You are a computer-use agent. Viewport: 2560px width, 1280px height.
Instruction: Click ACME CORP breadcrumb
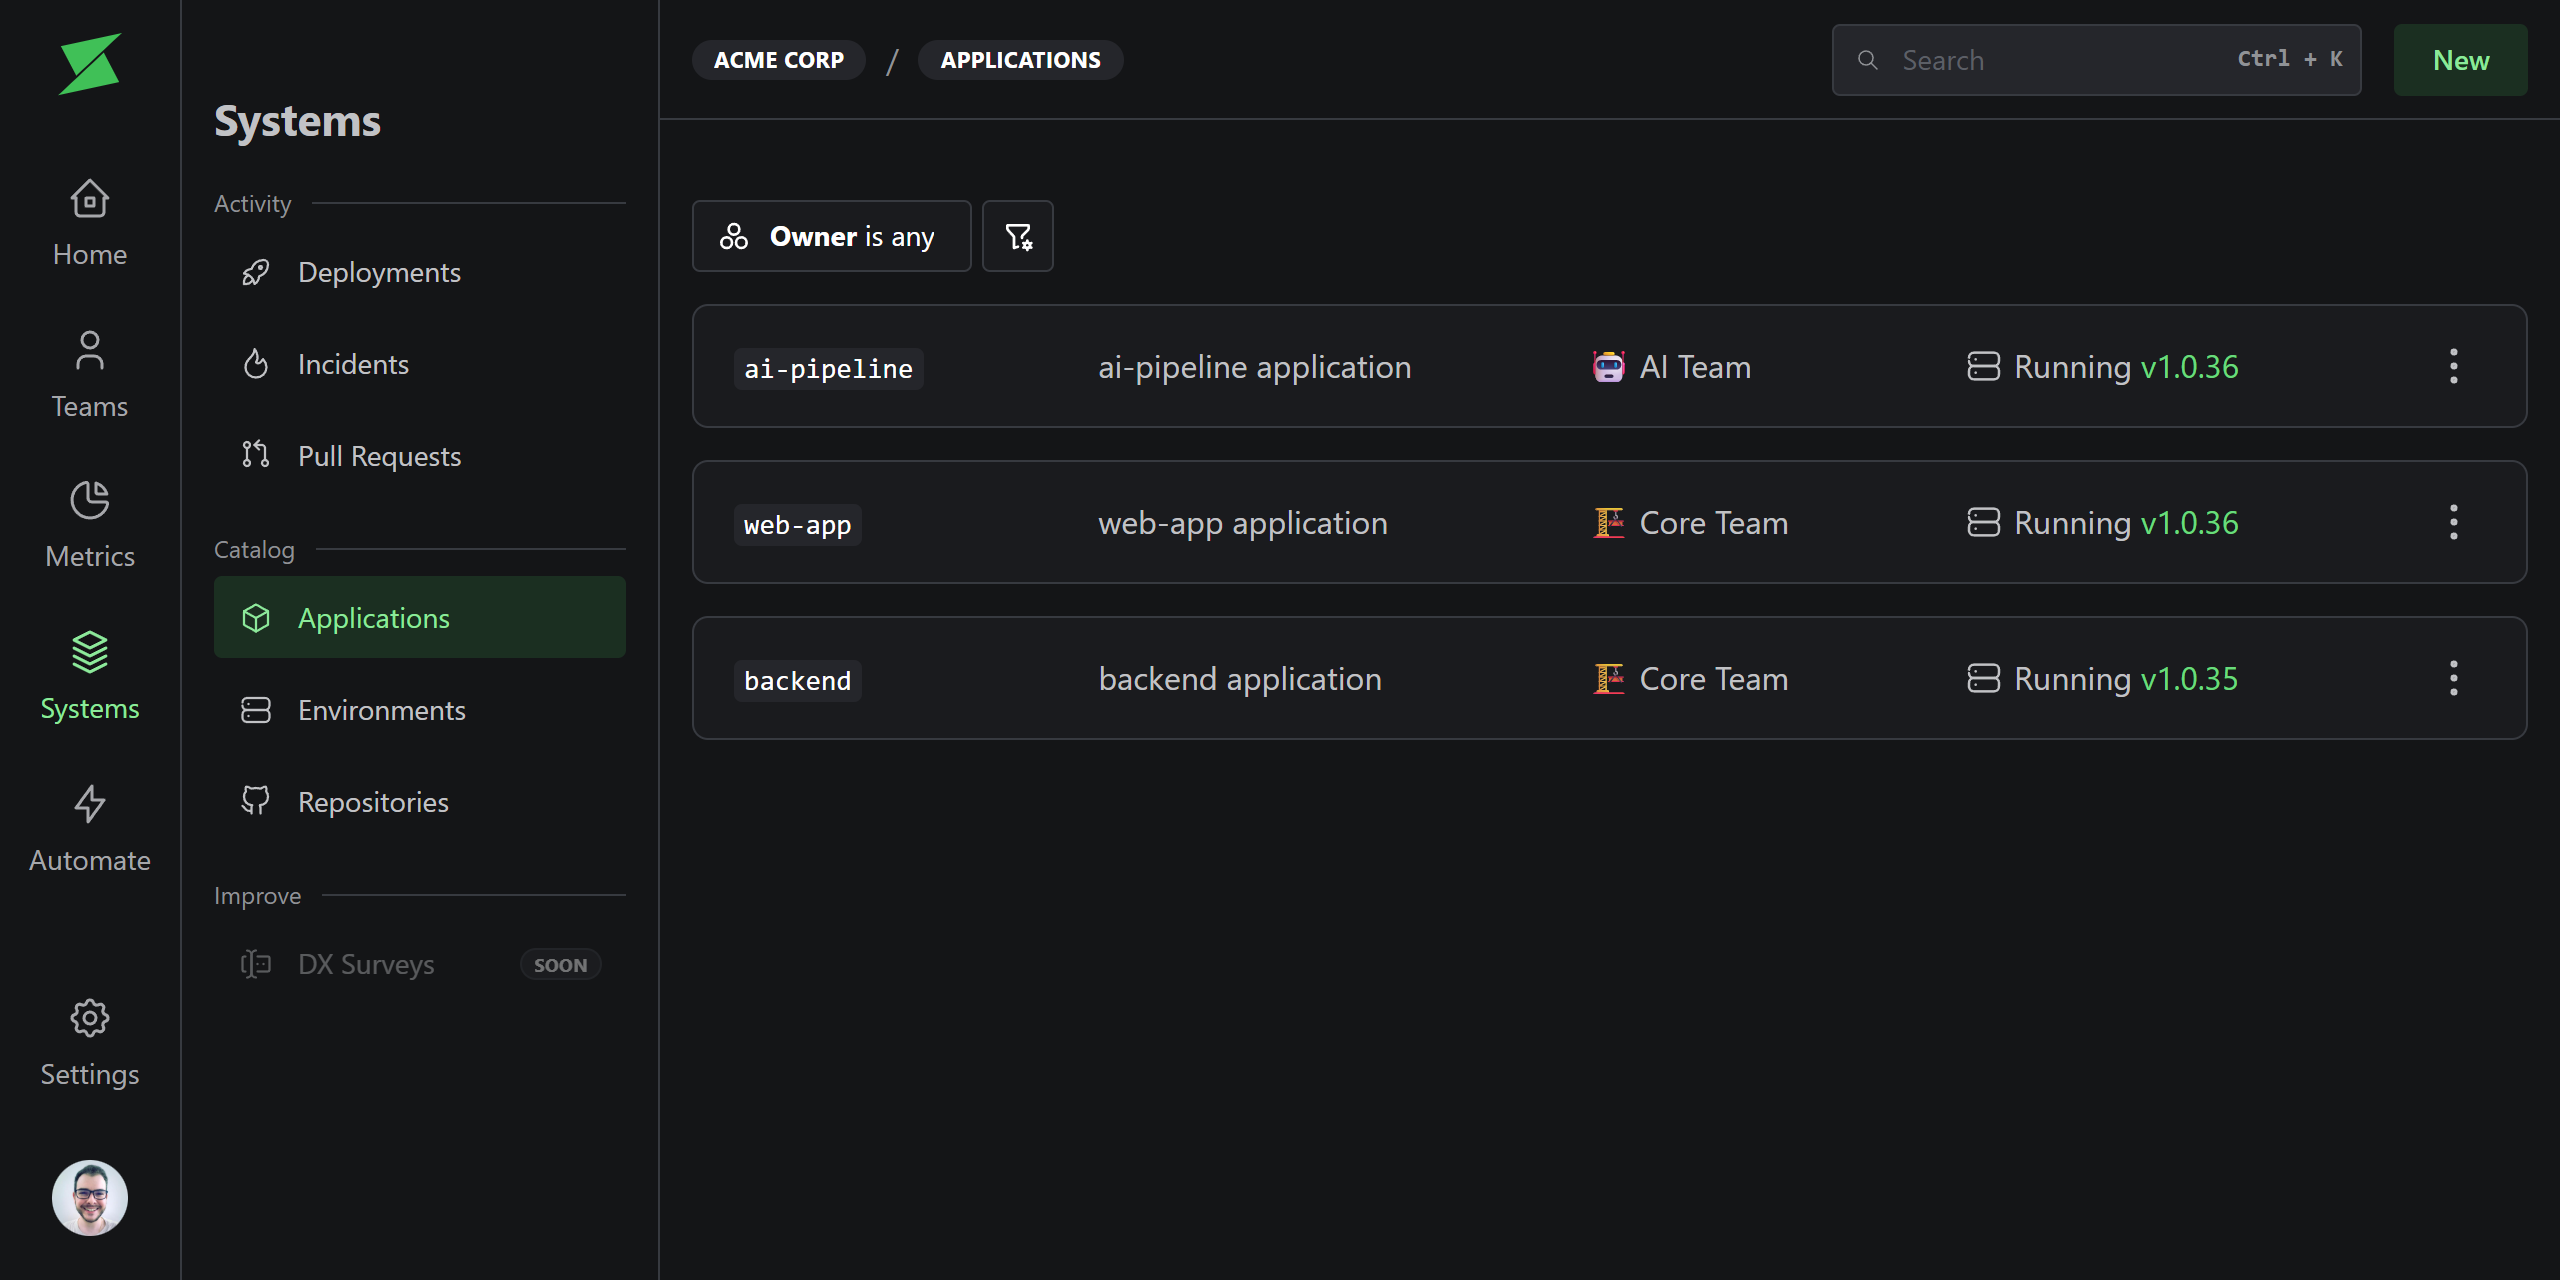(x=778, y=60)
